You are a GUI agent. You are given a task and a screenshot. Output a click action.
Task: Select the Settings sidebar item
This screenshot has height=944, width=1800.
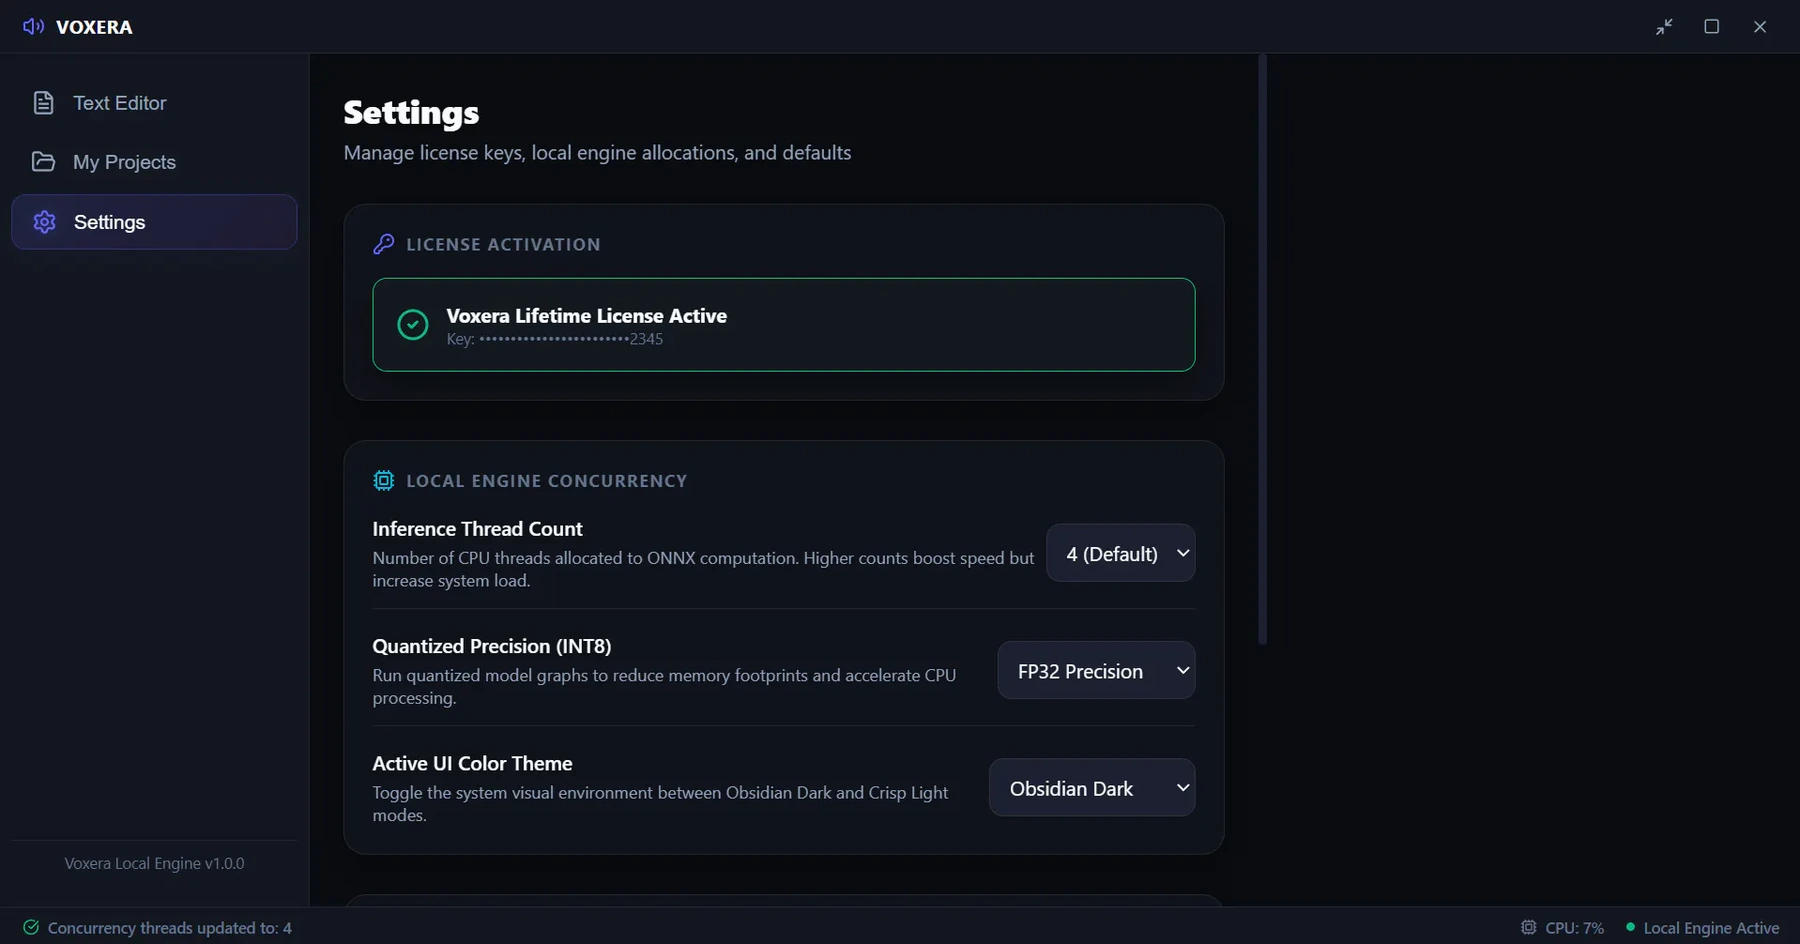click(154, 222)
